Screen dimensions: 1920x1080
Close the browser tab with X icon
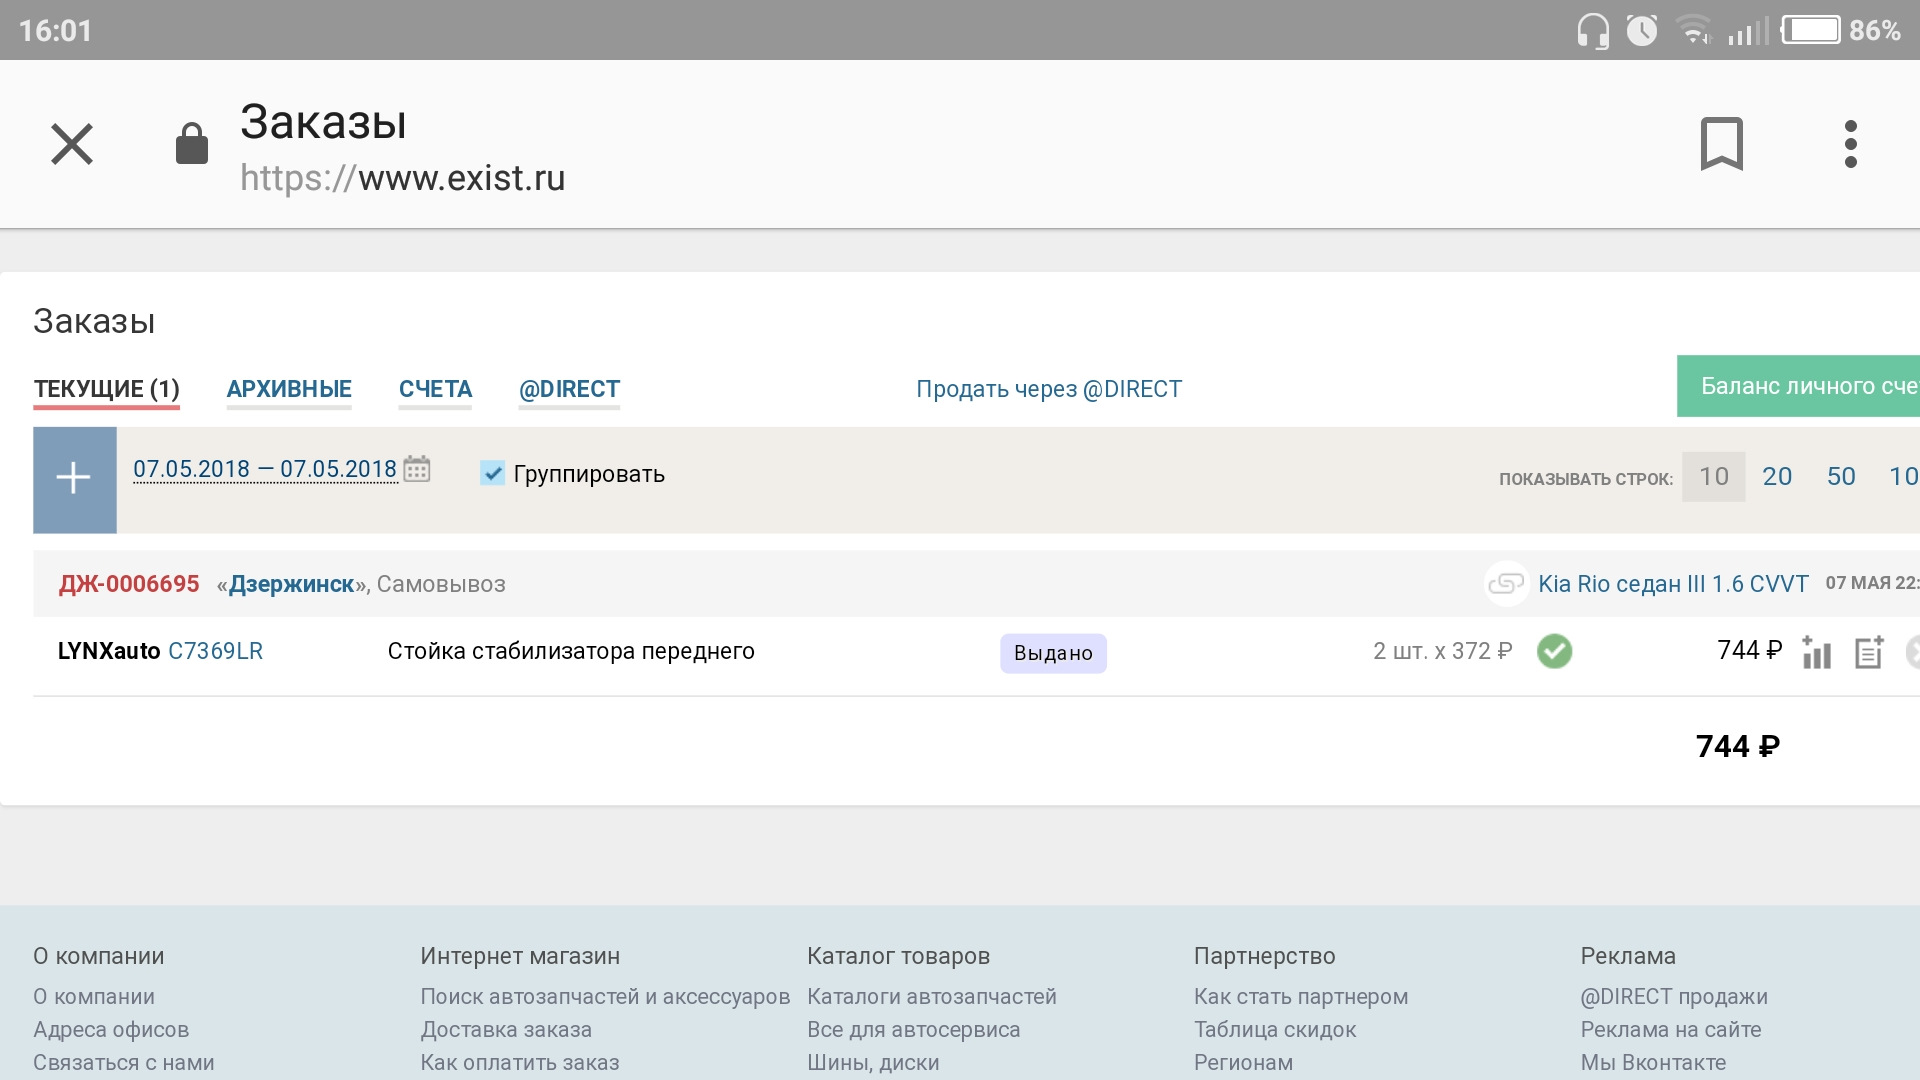(72, 144)
